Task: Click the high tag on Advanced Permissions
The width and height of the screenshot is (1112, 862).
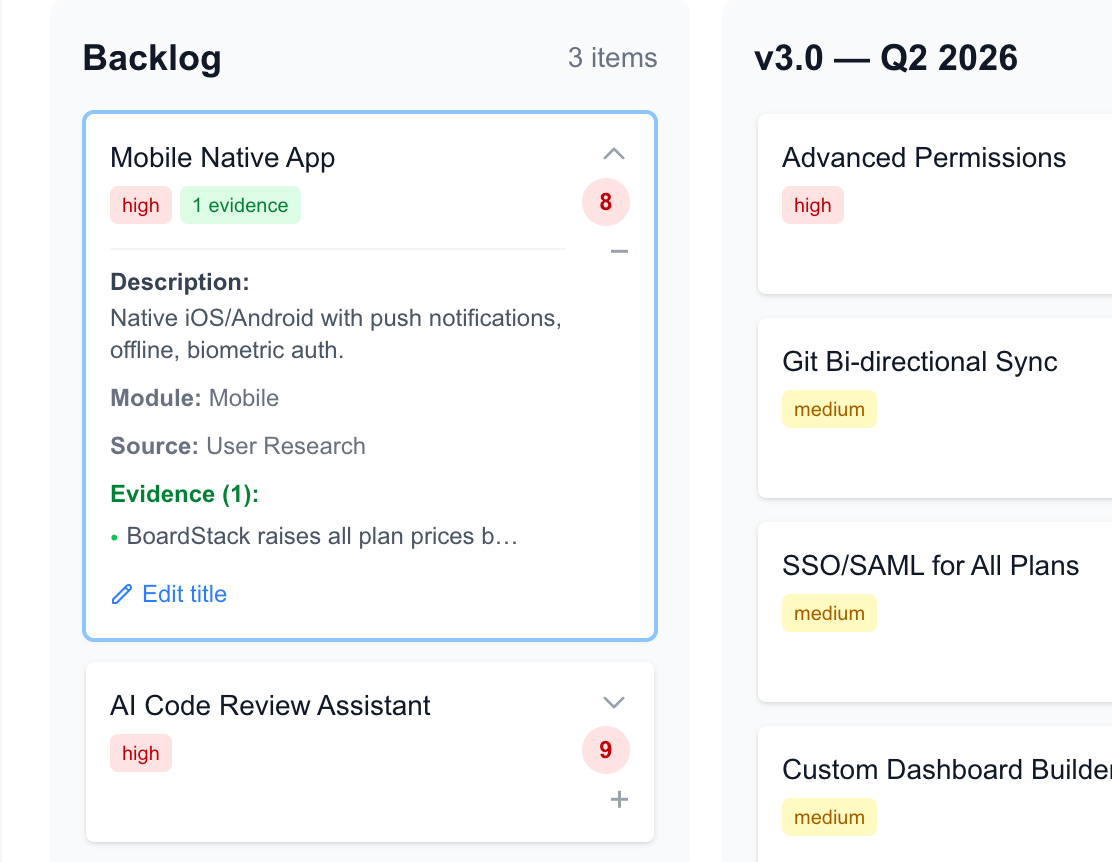Action: click(x=813, y=205)
